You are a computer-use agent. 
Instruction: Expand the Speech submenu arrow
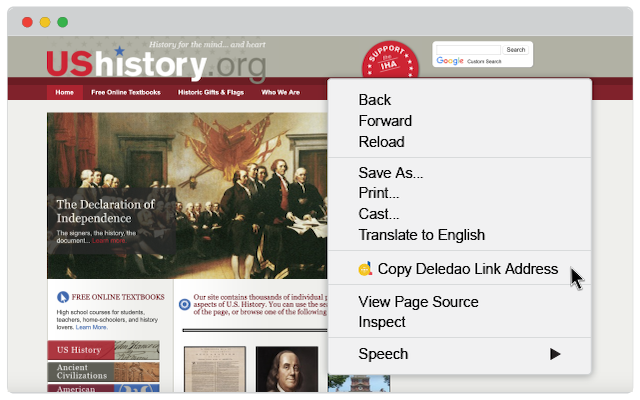coord(555,354)
